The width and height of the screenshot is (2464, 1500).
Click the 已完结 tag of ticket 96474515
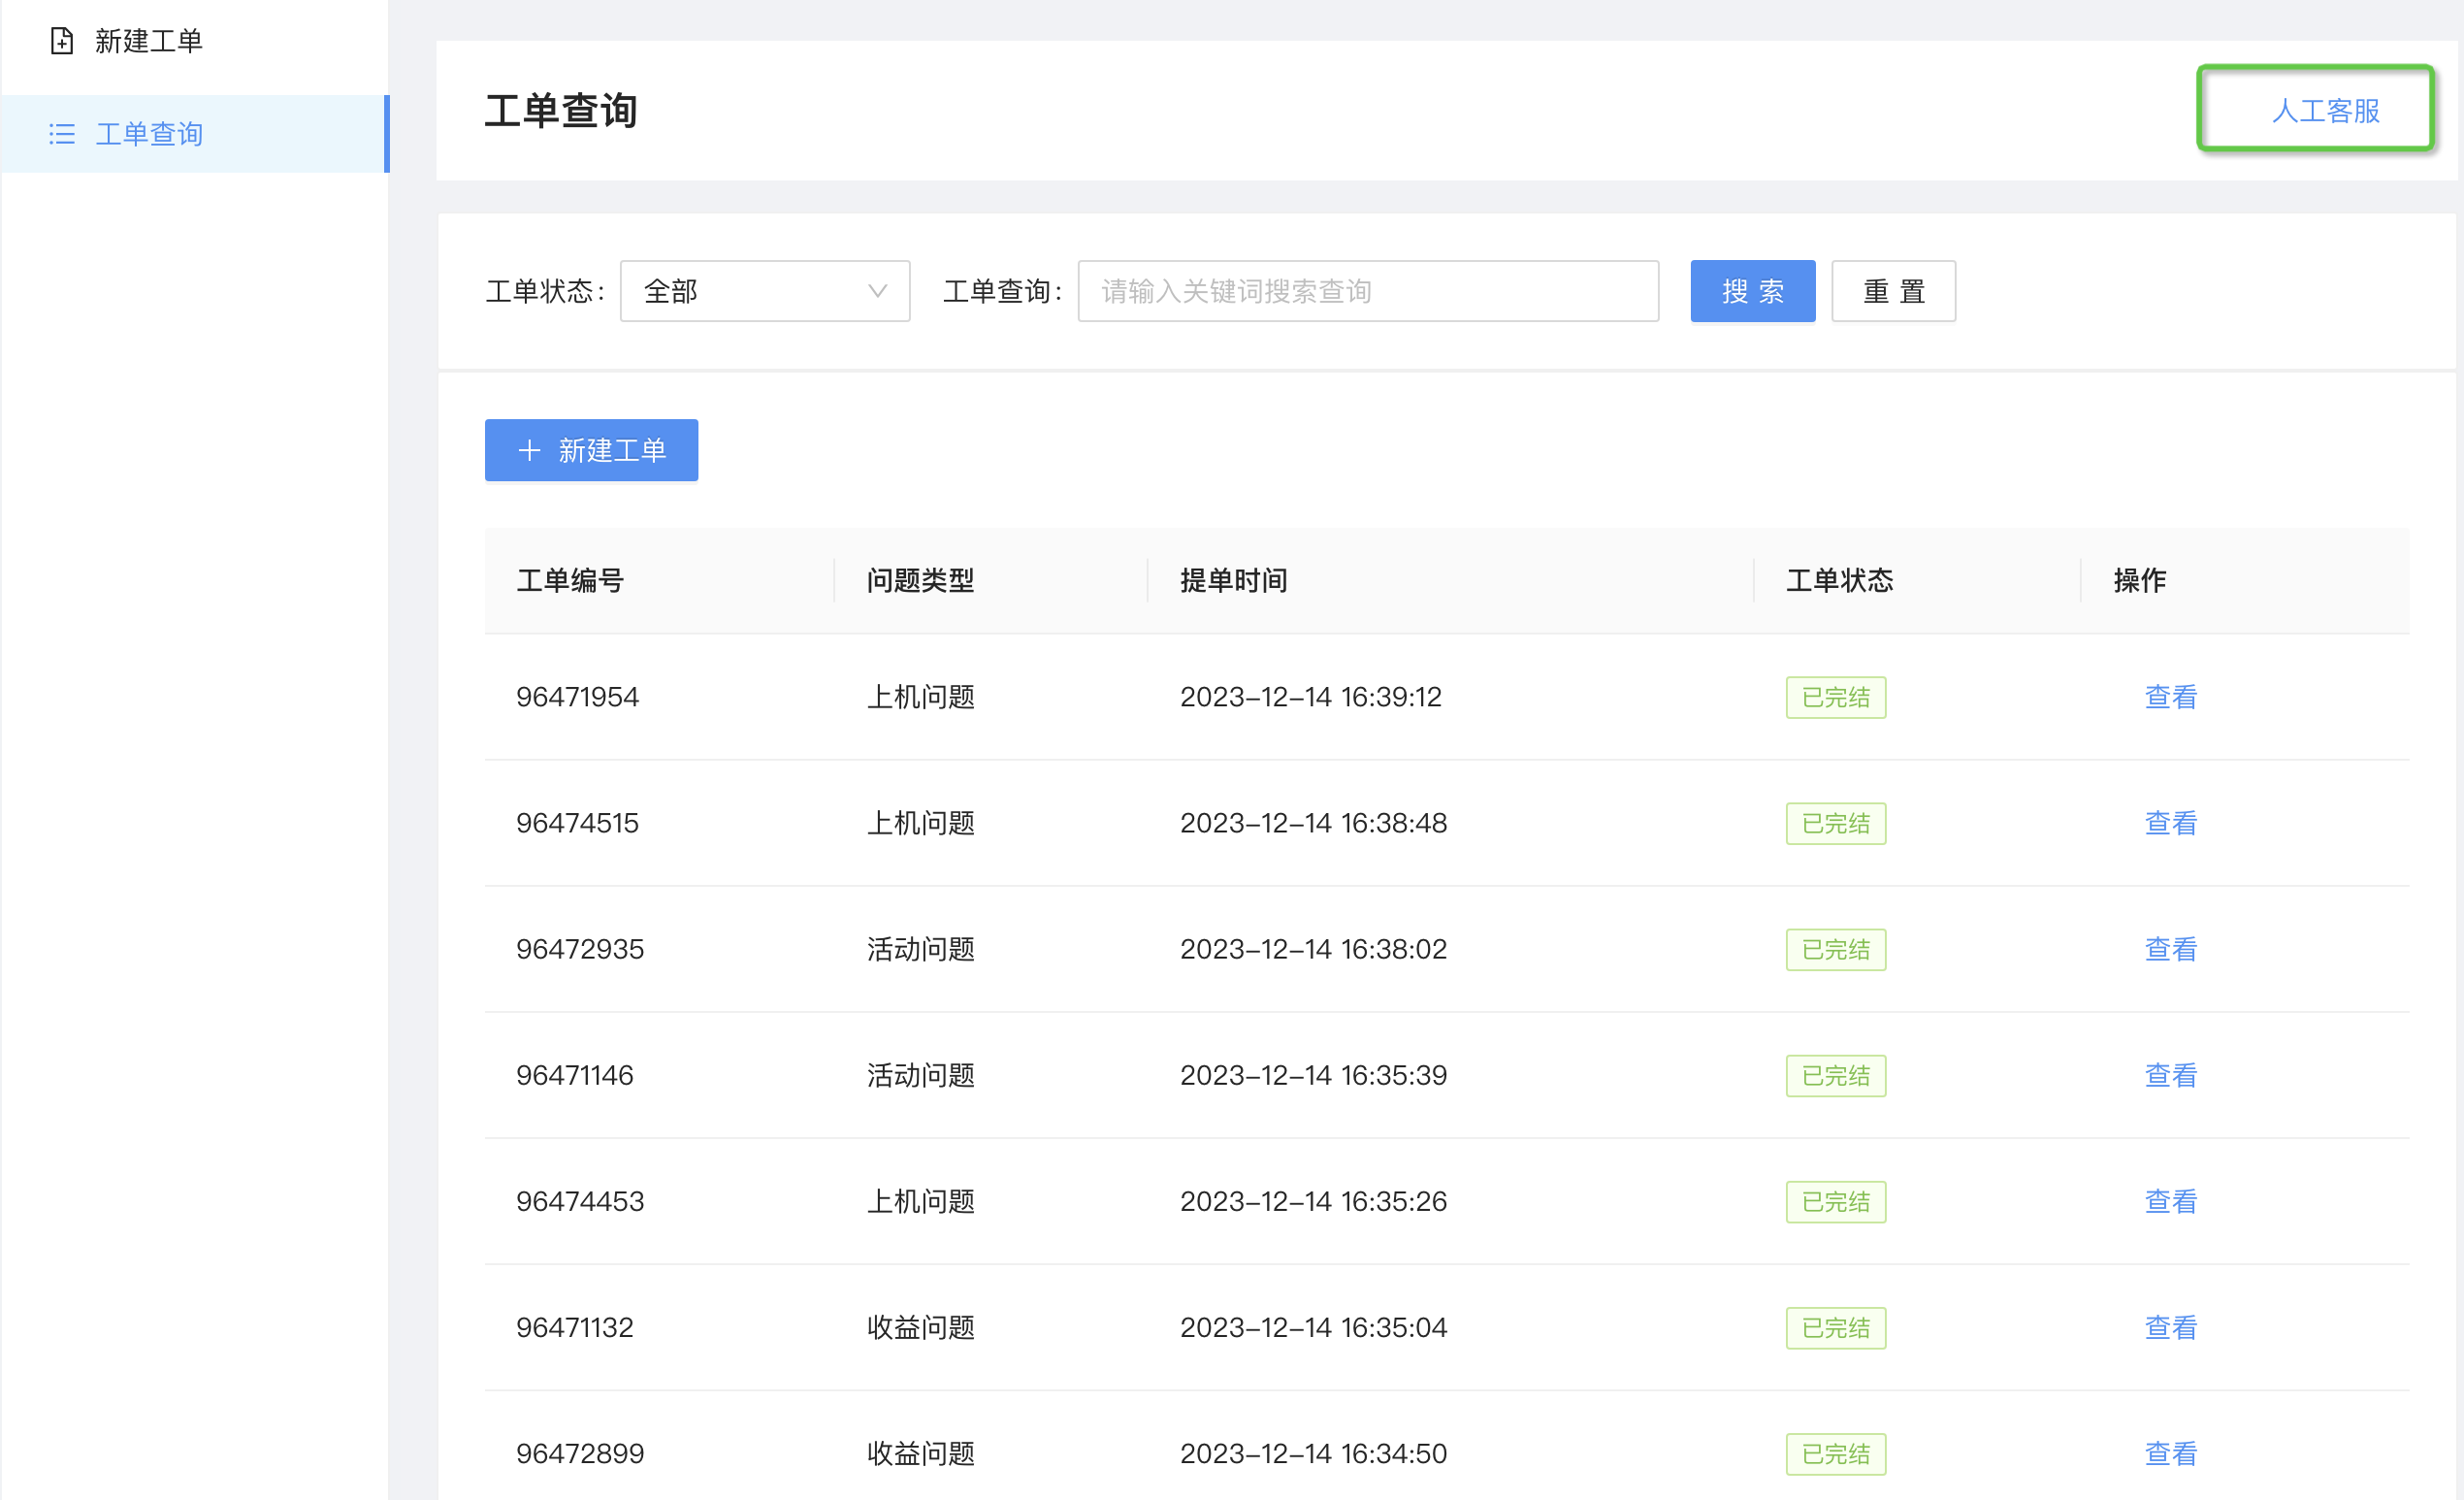point(1836,823)
